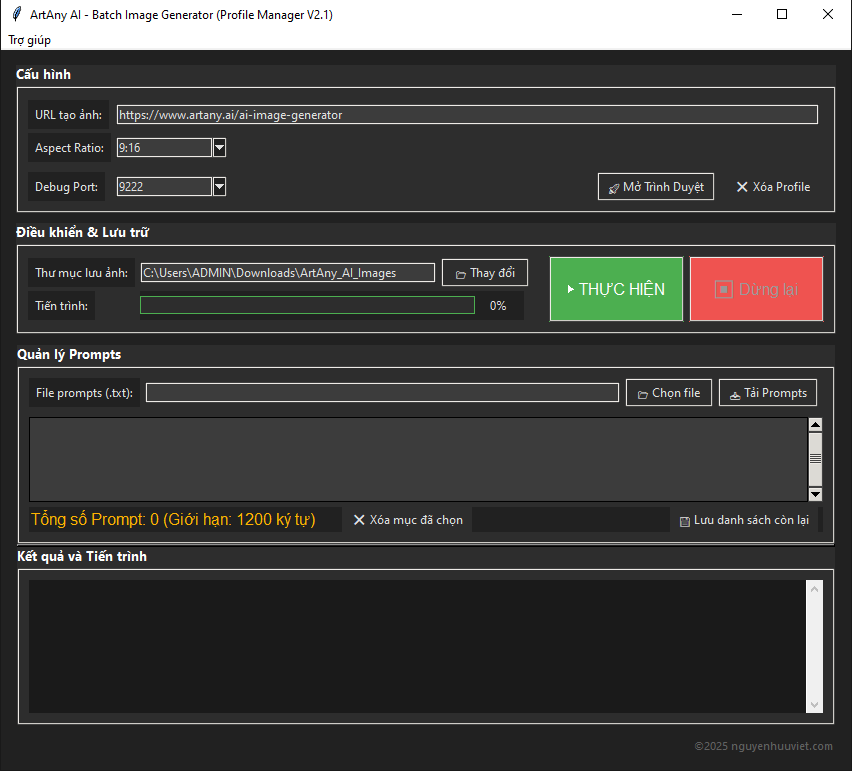Click the red Dừng lại button
Viewport: 852px width, 771px height.
(x=756, y=289)
